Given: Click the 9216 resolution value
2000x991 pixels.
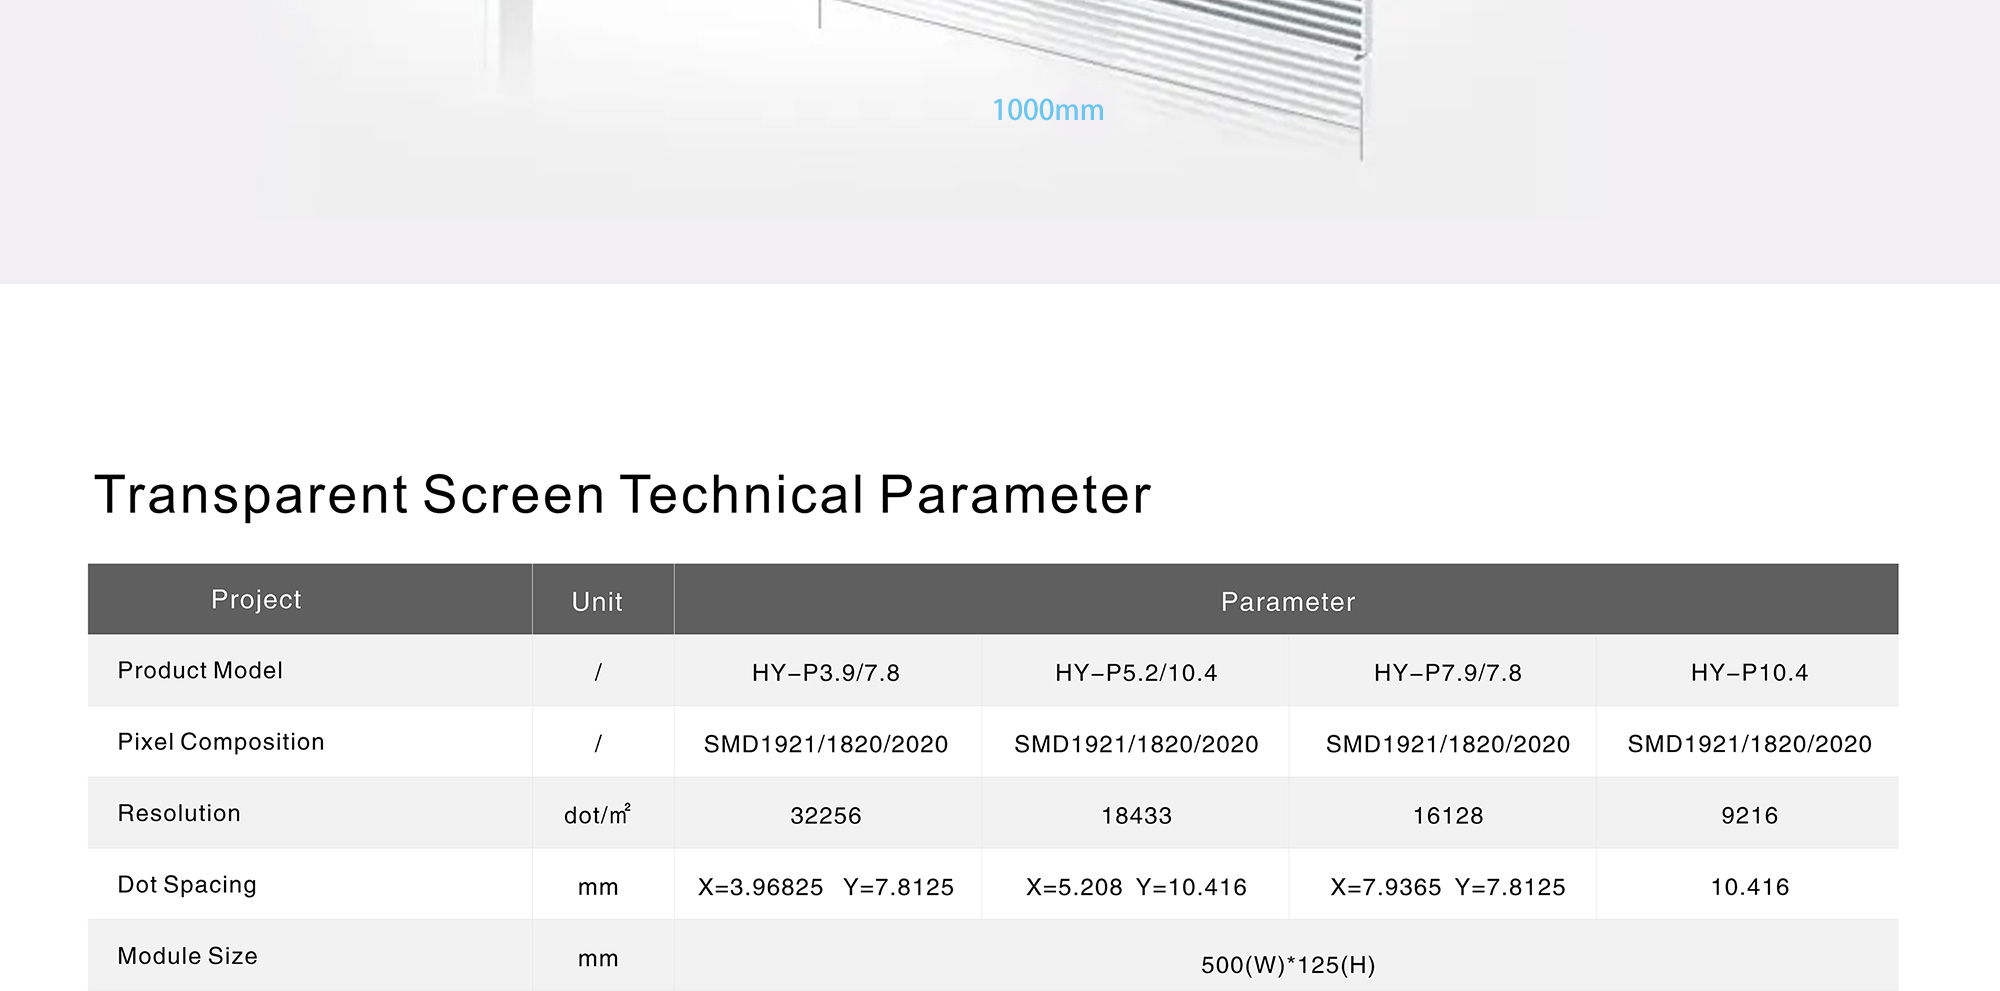Looking at the screenshot, I should click(1749, 816).
